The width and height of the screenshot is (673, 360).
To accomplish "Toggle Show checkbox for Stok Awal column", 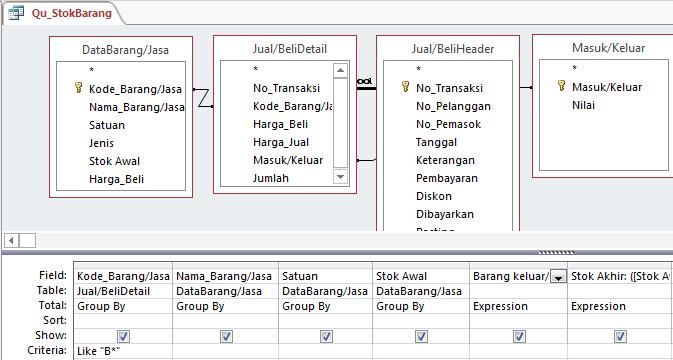I will coord(421,336).
